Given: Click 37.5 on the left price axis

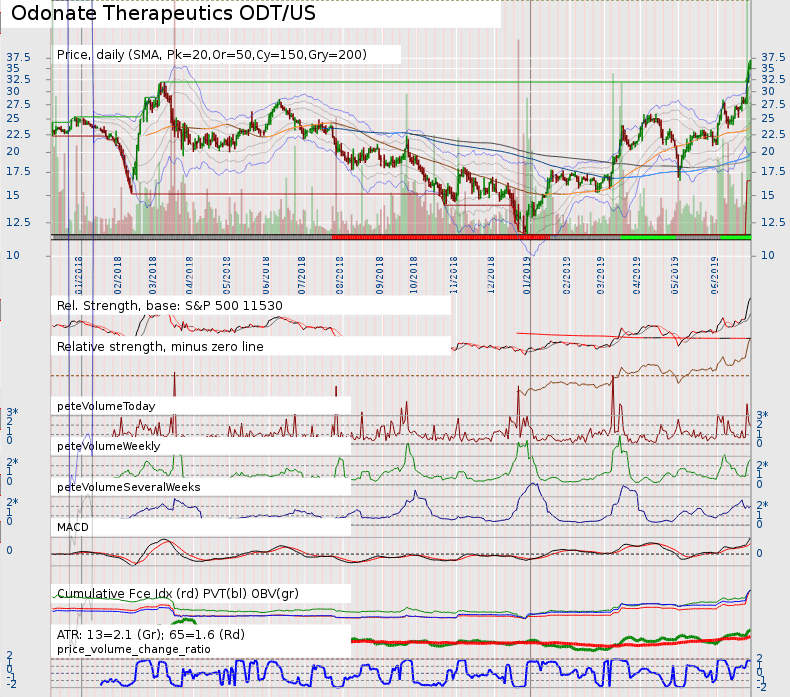Looking at the screenshot, I should (19, 57).
